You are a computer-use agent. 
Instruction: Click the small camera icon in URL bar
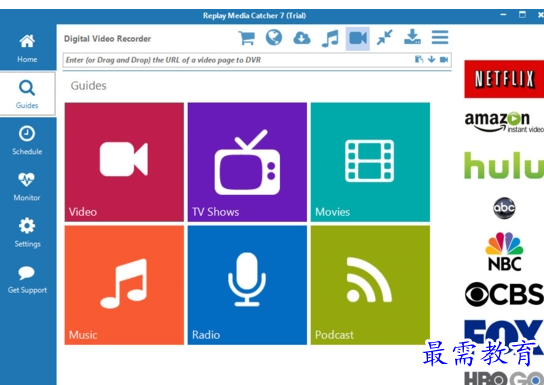coord(444,60)
